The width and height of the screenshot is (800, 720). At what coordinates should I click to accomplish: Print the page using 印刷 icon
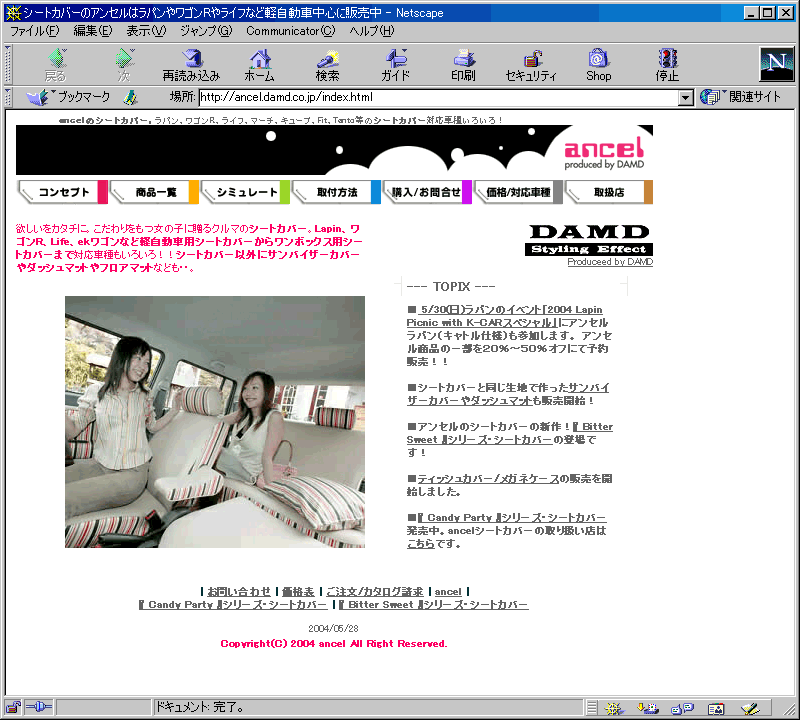[x=463, y=65]
